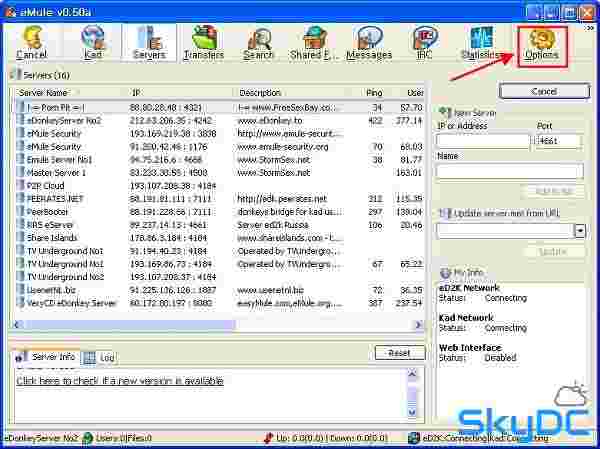Click server list scroll right arrow
The image size is (600, 449).
pyautogui.click(x=419, y=325)
